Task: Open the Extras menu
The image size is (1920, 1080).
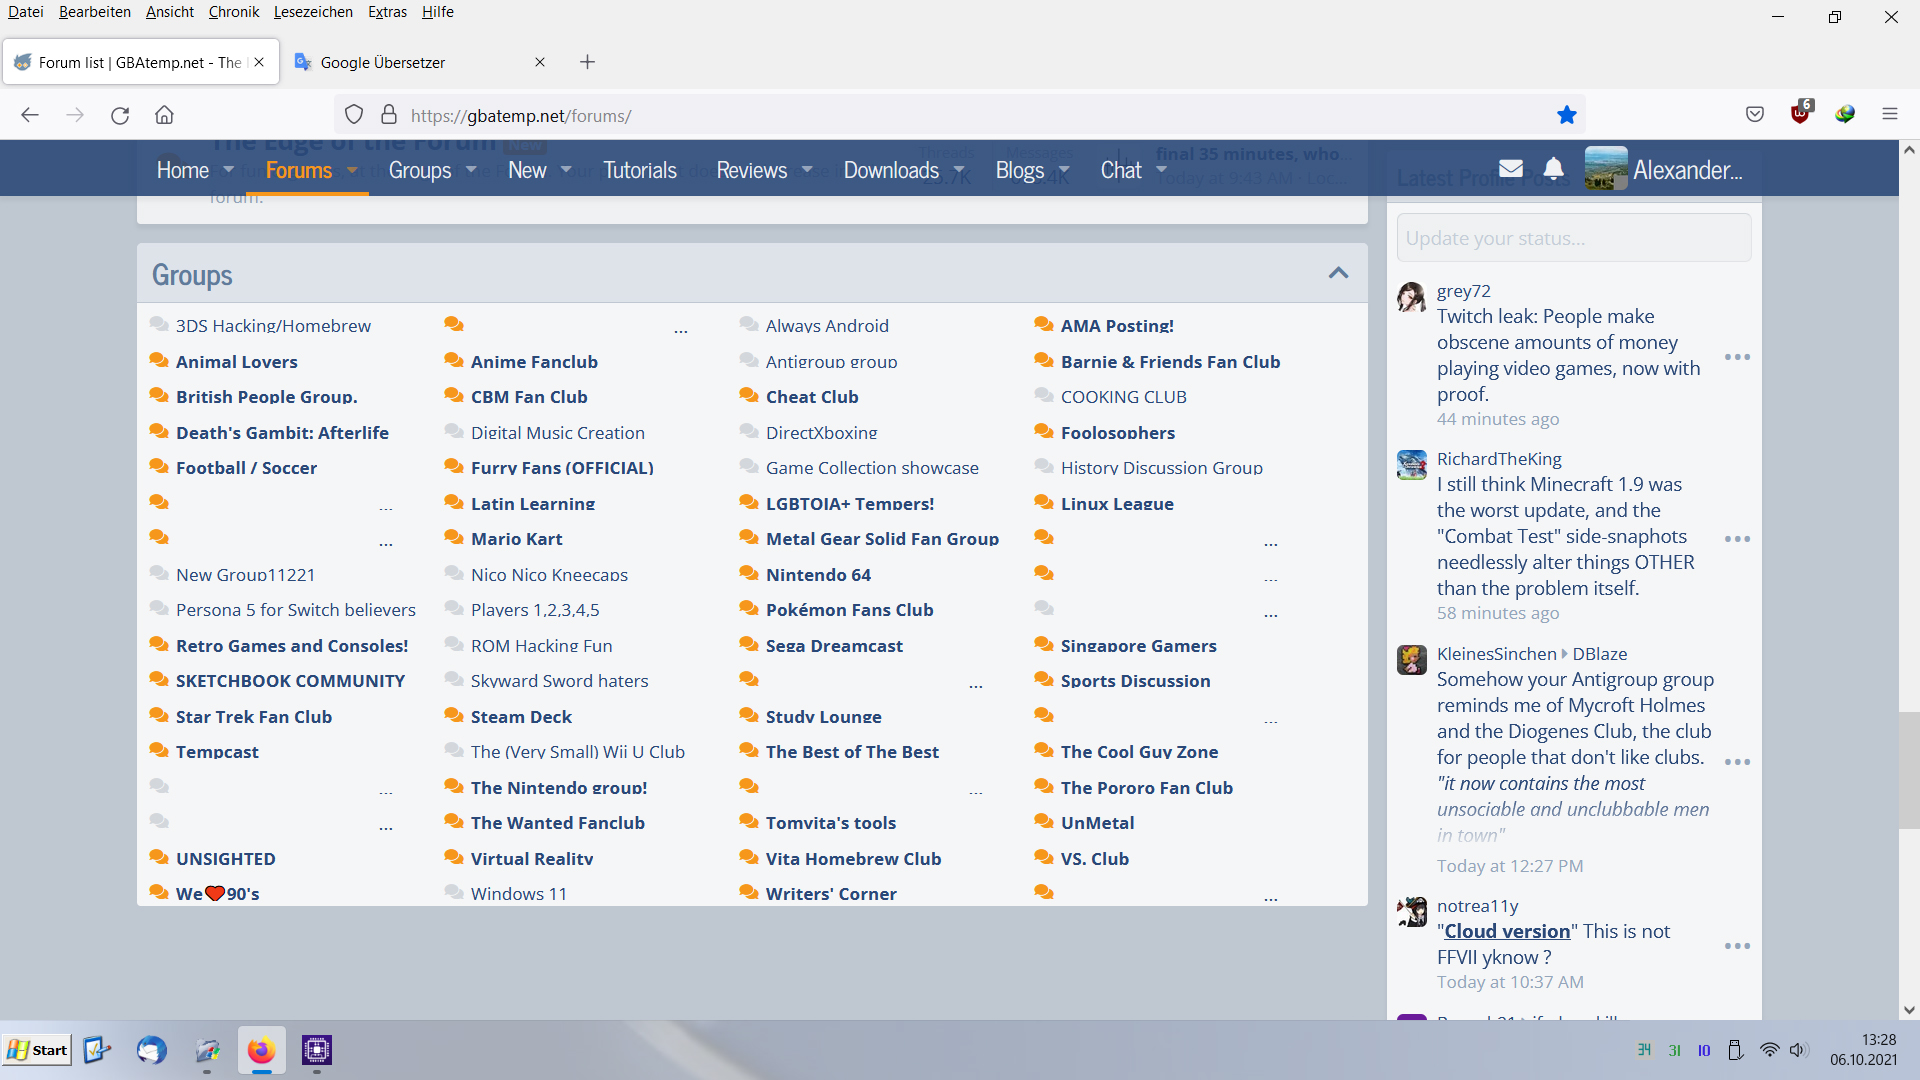Action: coord(387,12)
